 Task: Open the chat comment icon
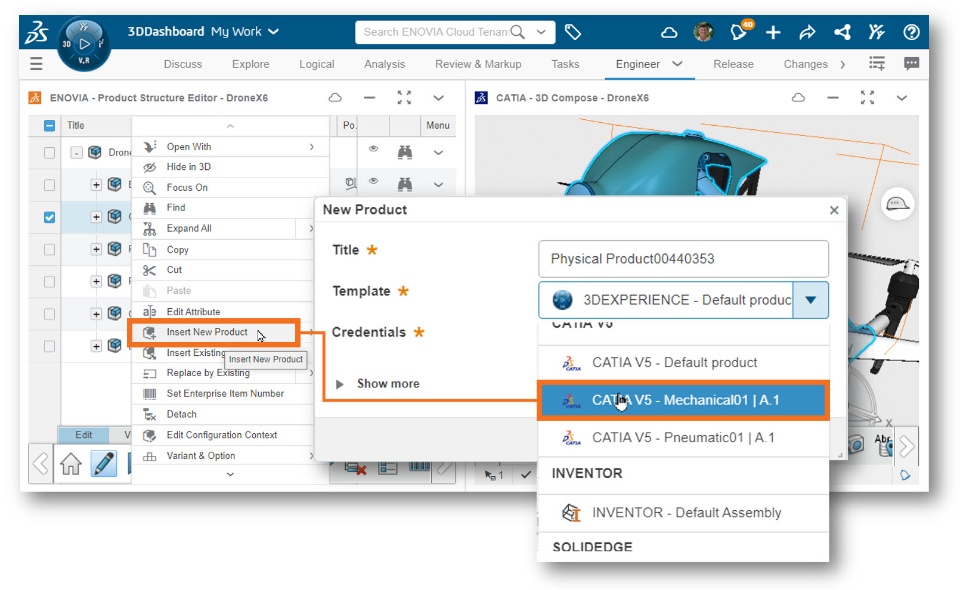coord(911,64)
